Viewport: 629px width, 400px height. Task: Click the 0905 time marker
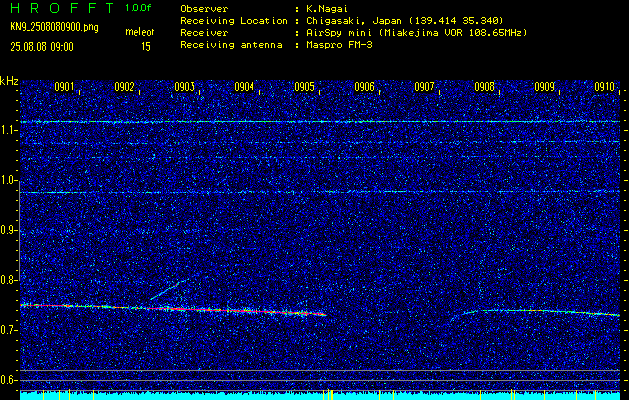pos(304,87)
